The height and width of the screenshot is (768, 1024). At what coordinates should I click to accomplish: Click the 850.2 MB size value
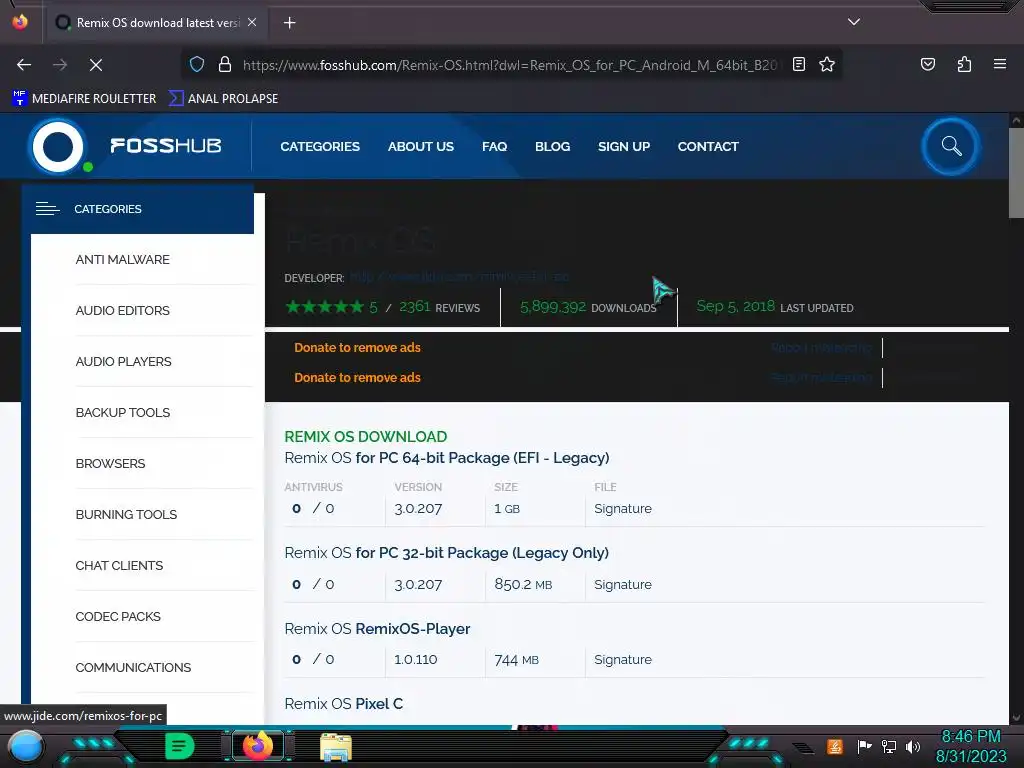tap(523, 584)
